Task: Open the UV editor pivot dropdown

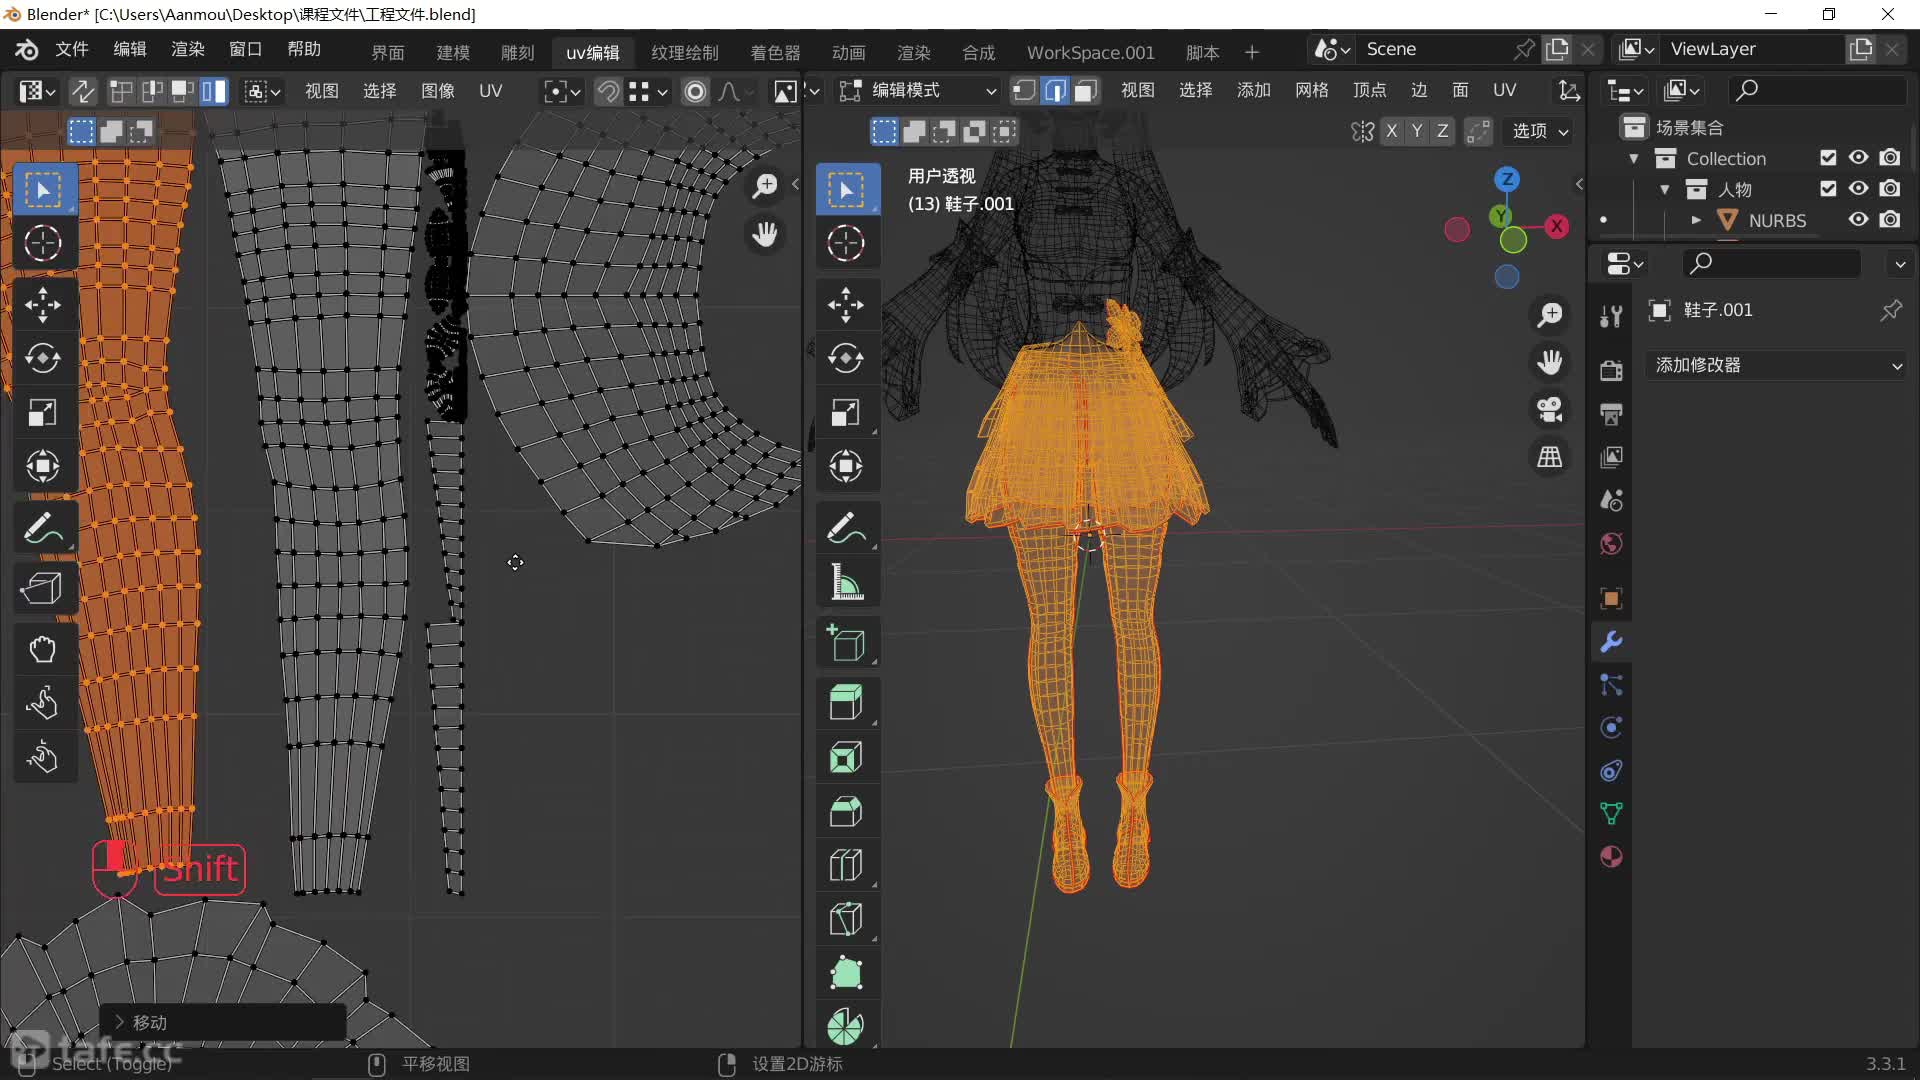Action: click(562, 92)
